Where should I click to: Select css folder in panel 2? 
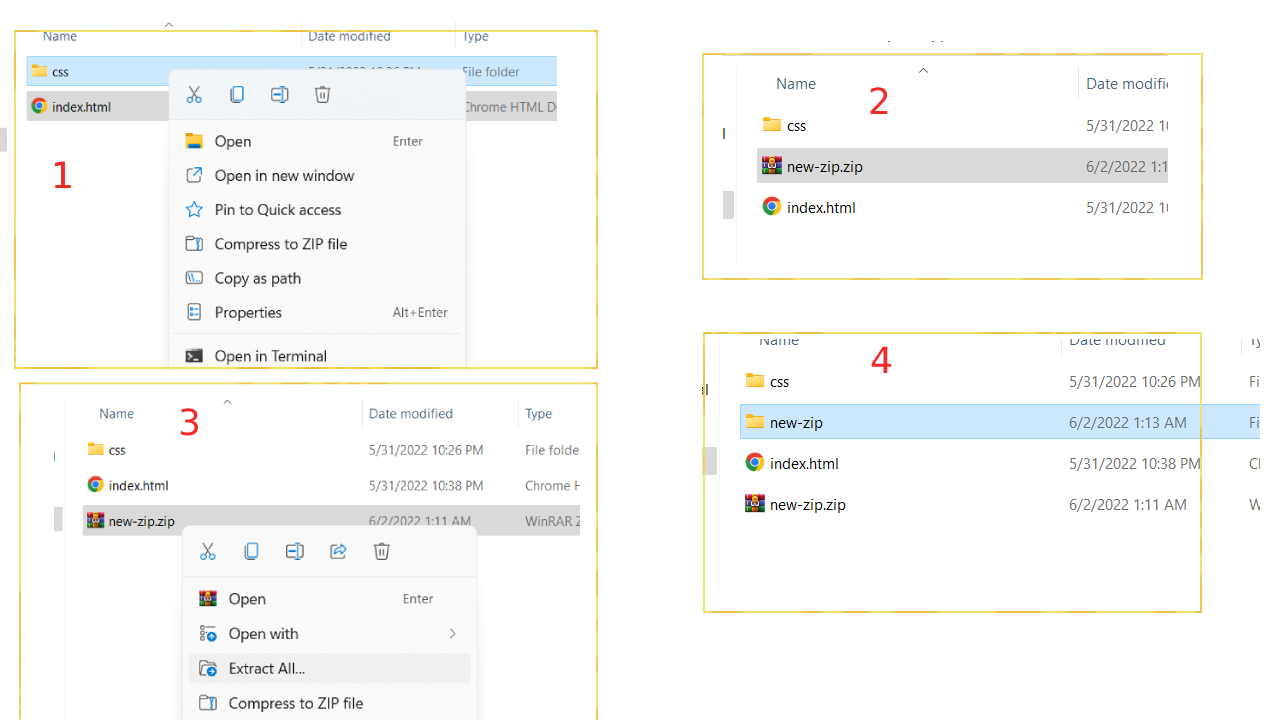click(962, 125)
